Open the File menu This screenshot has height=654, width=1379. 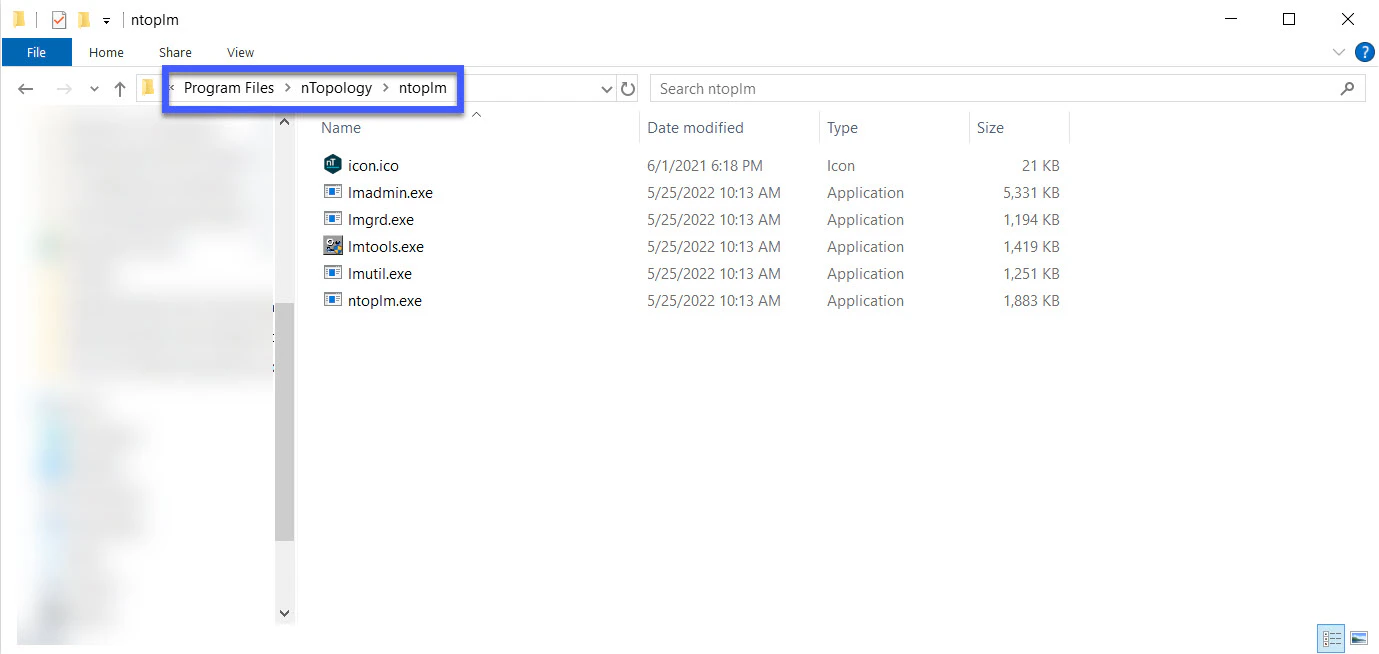(x=37, y=52)
